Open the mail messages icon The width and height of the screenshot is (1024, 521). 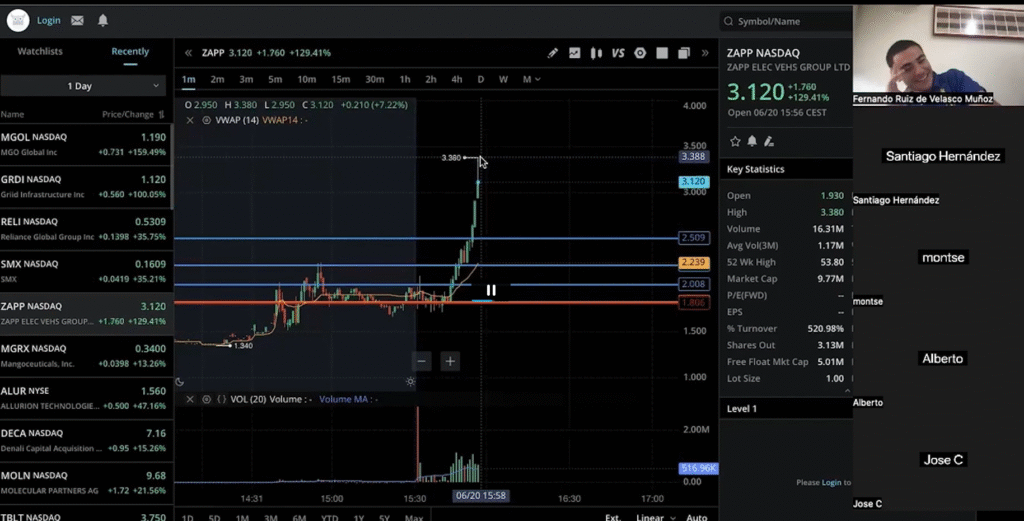(77, 20)
